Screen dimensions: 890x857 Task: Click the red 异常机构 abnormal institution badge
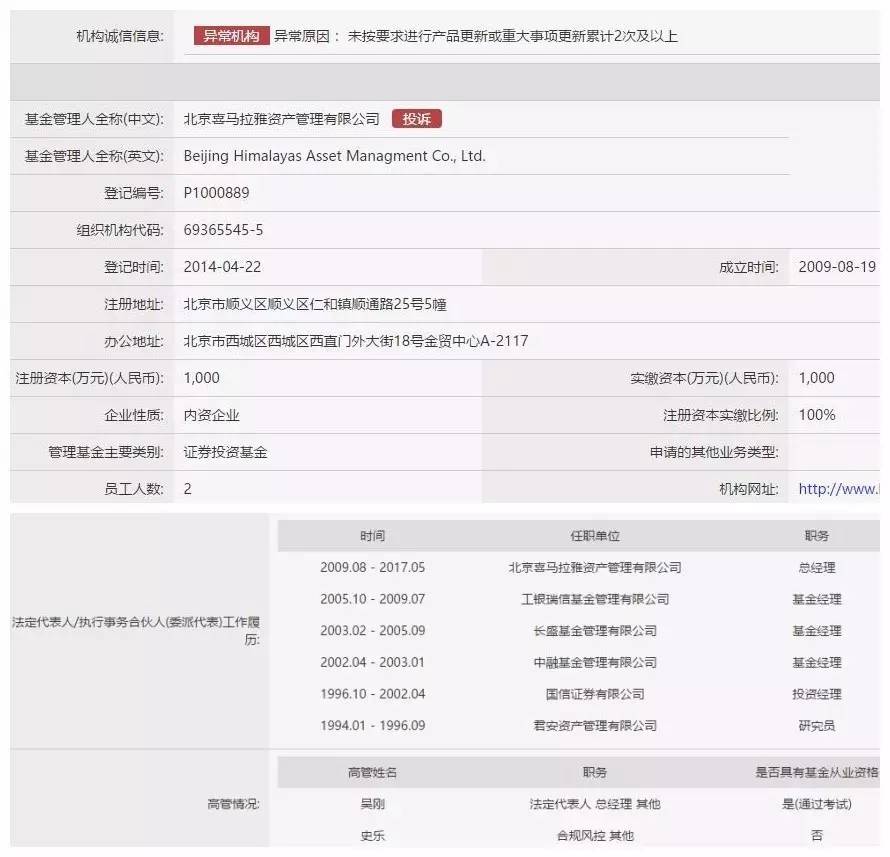231,36
